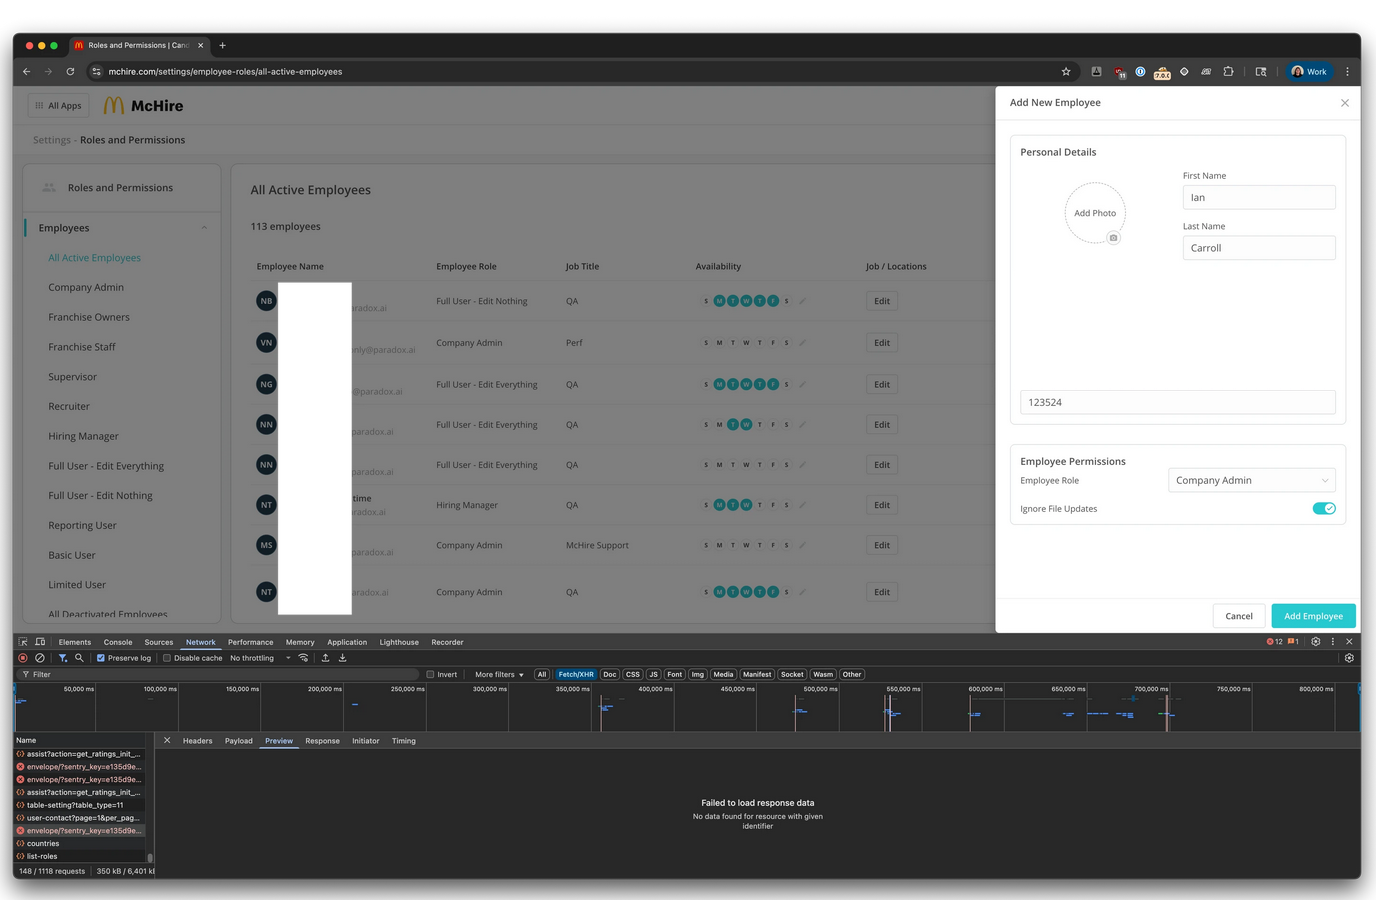Open the Headers tab of request
Viewport: 1376px width, 900px height.
click(x=197, y=741)
